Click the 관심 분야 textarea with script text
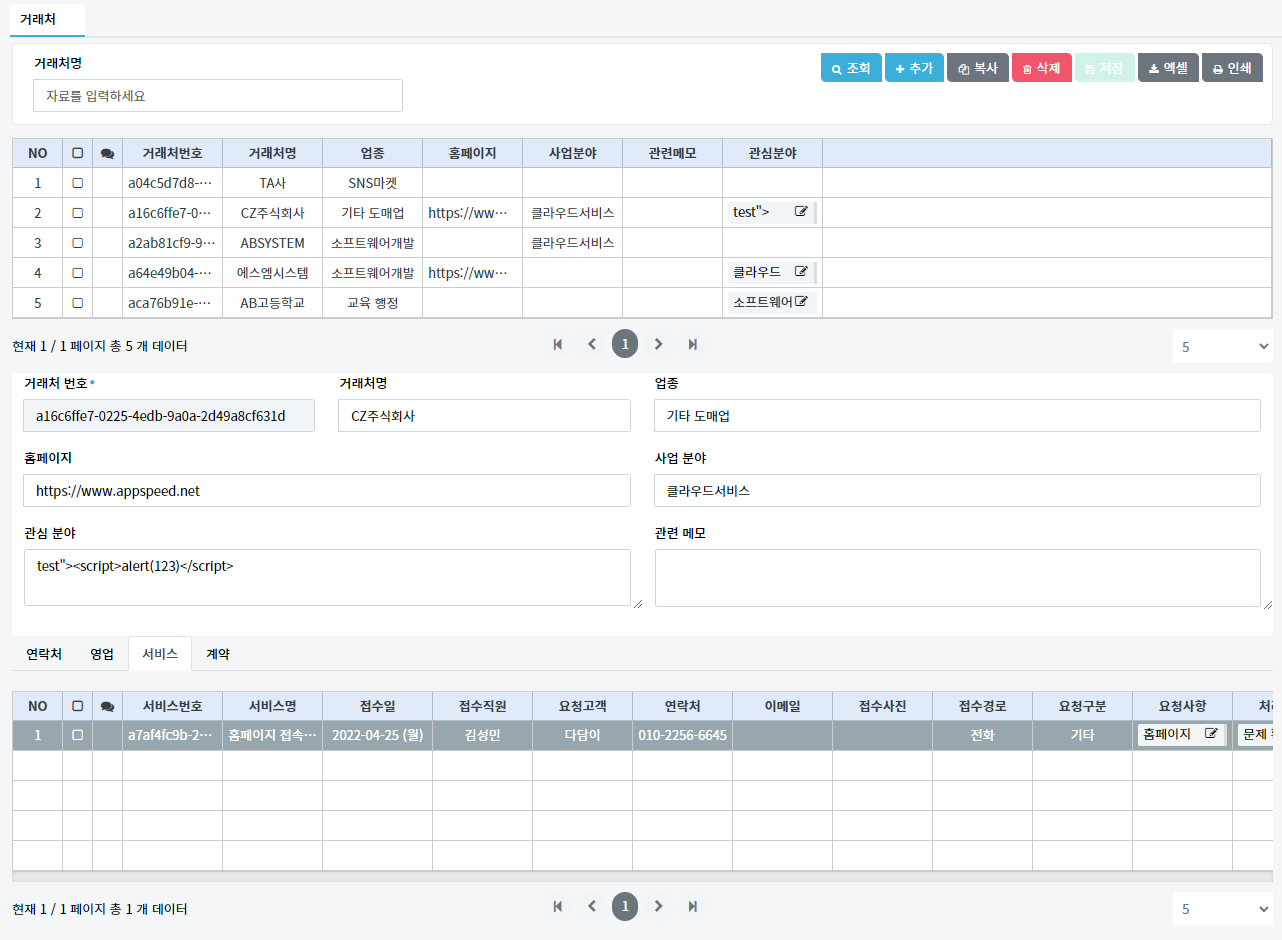This screenshot has height=940, width=1282. [x=327, y=578]
